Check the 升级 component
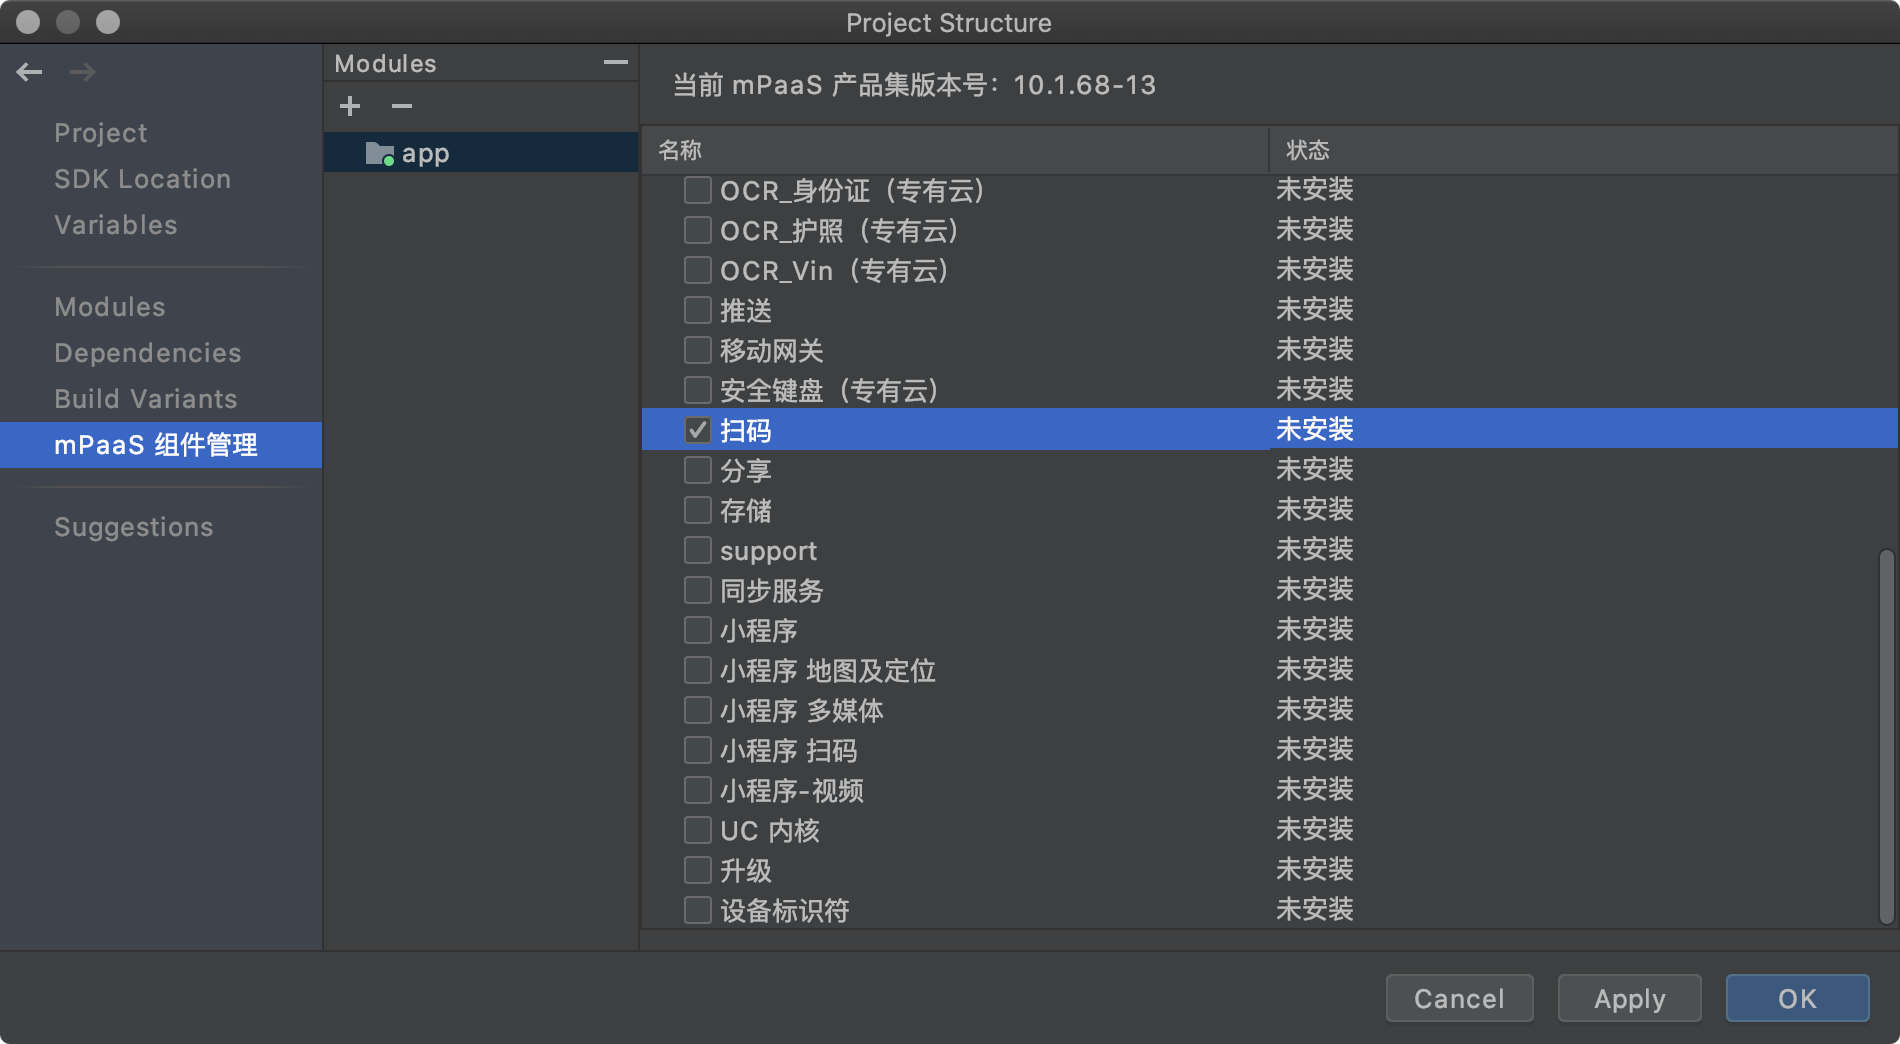Screen dimensions: 1900x1044 tap(697, 870)
